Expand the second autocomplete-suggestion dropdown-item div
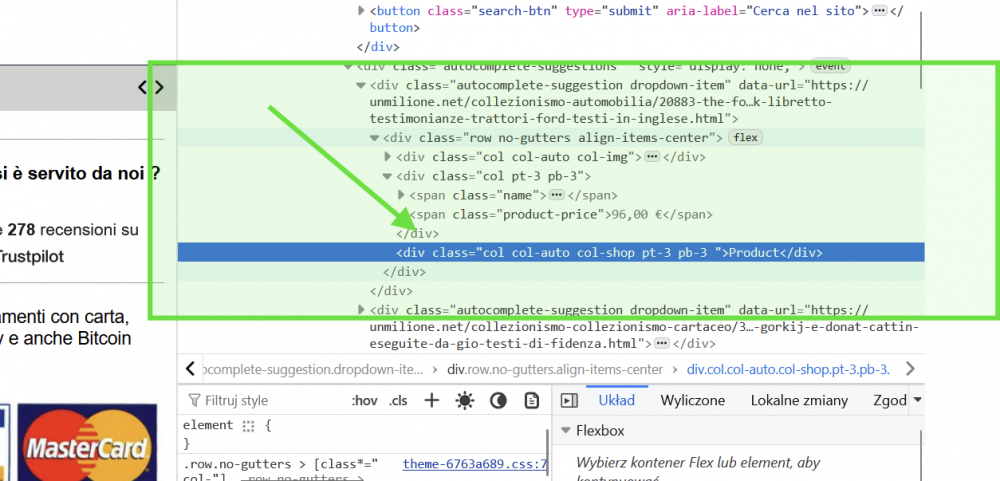The height and width of the screenshot is (481, 1000). click(361, 310)
